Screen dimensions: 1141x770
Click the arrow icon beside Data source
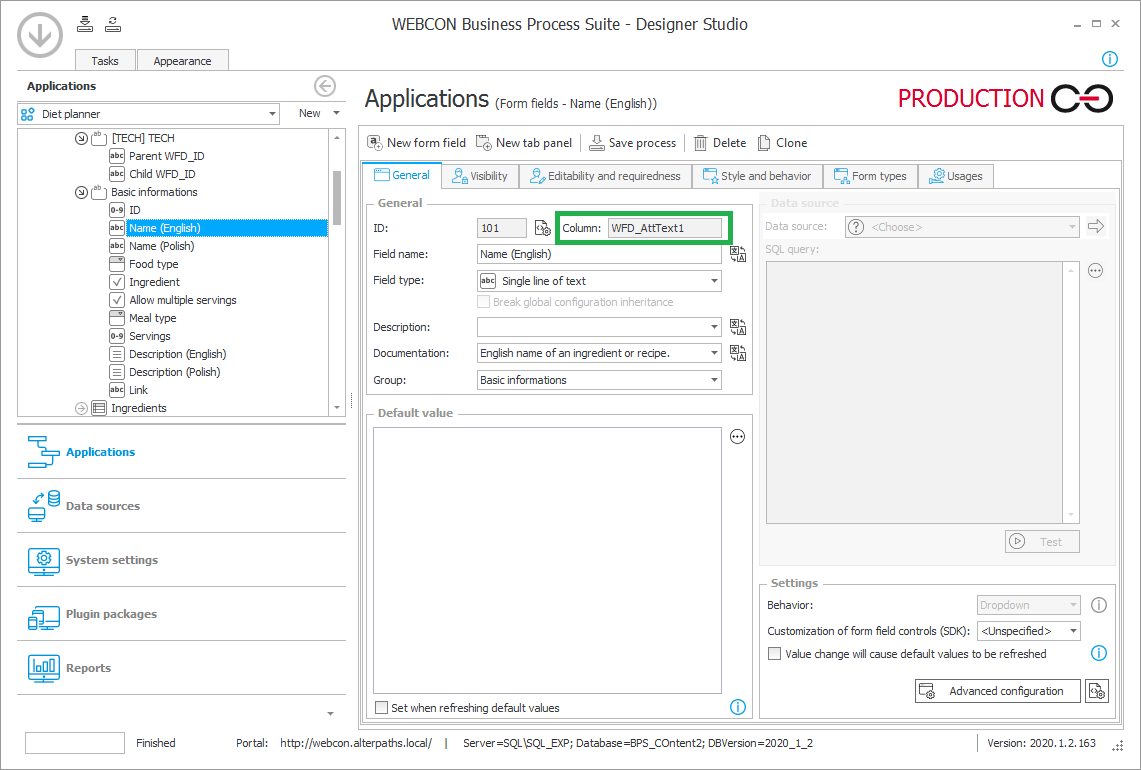pos(1095,226)
